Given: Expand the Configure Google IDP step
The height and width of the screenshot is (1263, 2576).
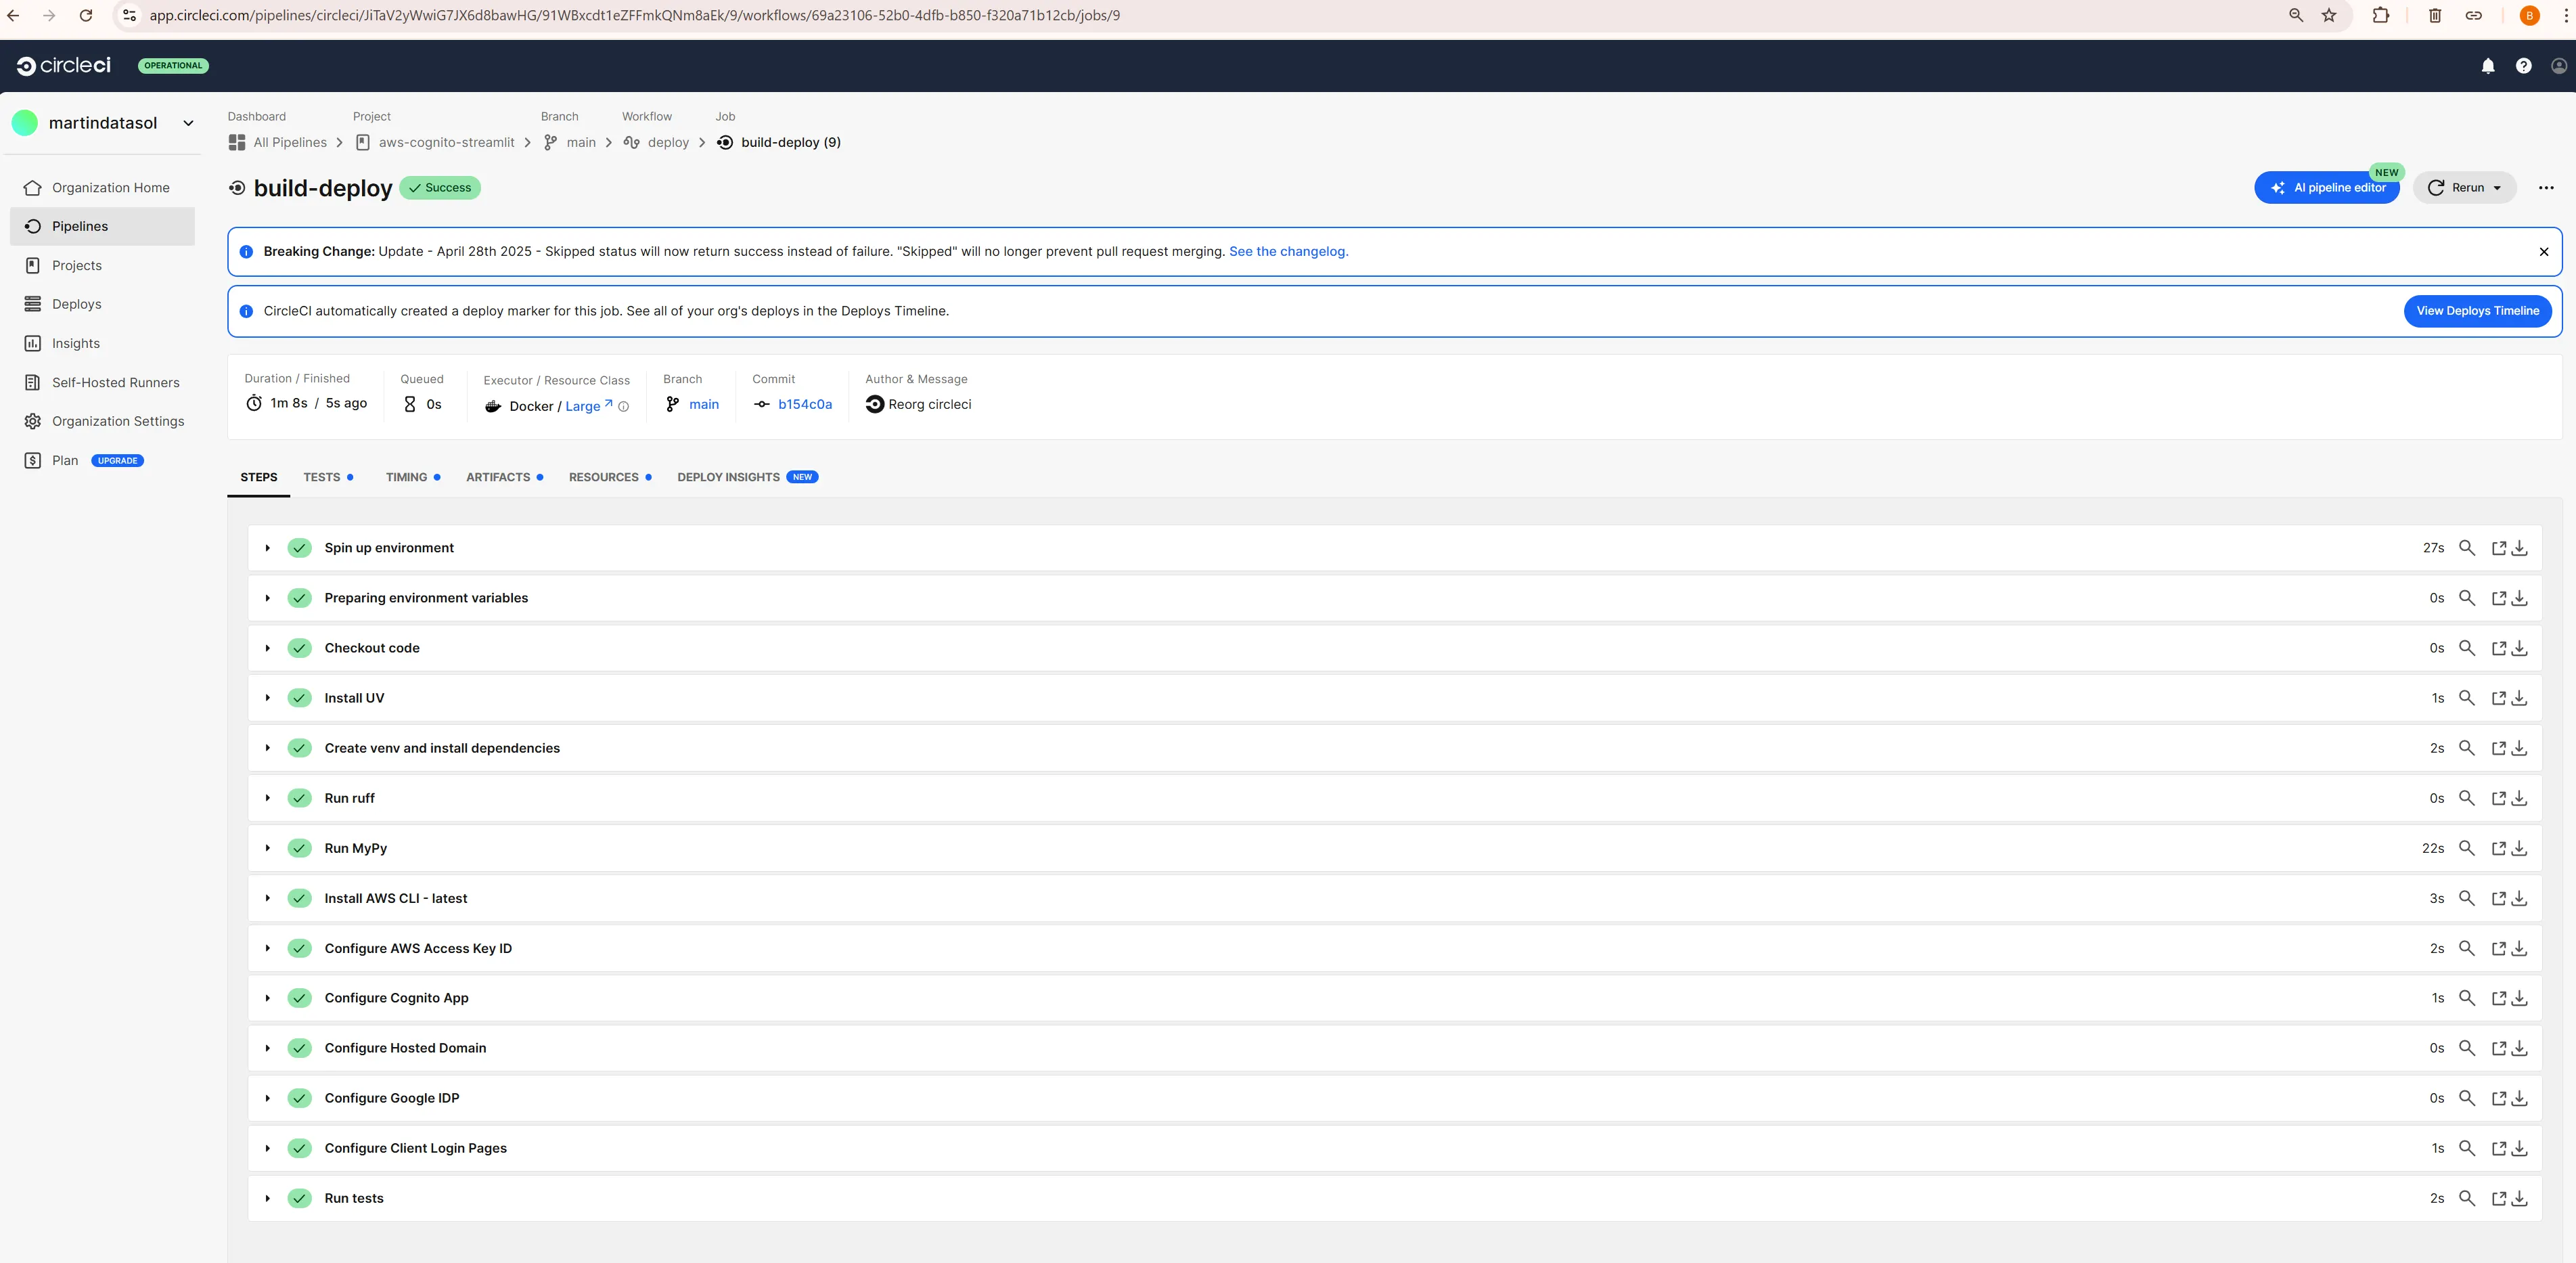Looking at the screenshot, I should click(x=267, y=1098).
